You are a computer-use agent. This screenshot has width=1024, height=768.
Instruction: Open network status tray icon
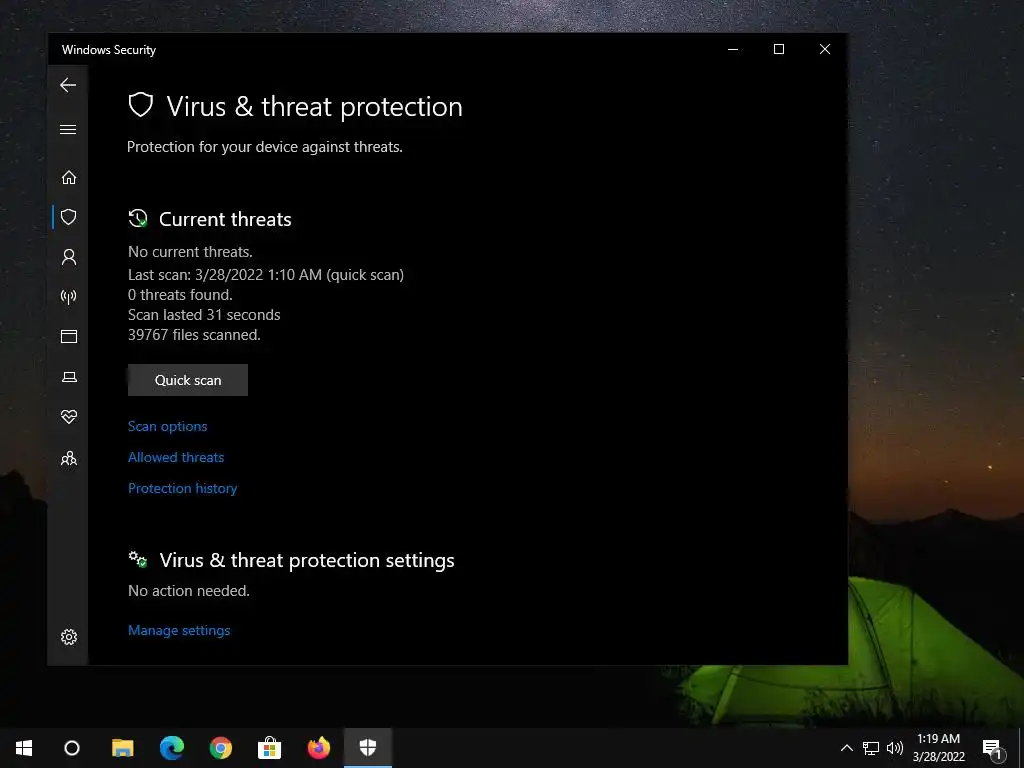coord(871,748)
